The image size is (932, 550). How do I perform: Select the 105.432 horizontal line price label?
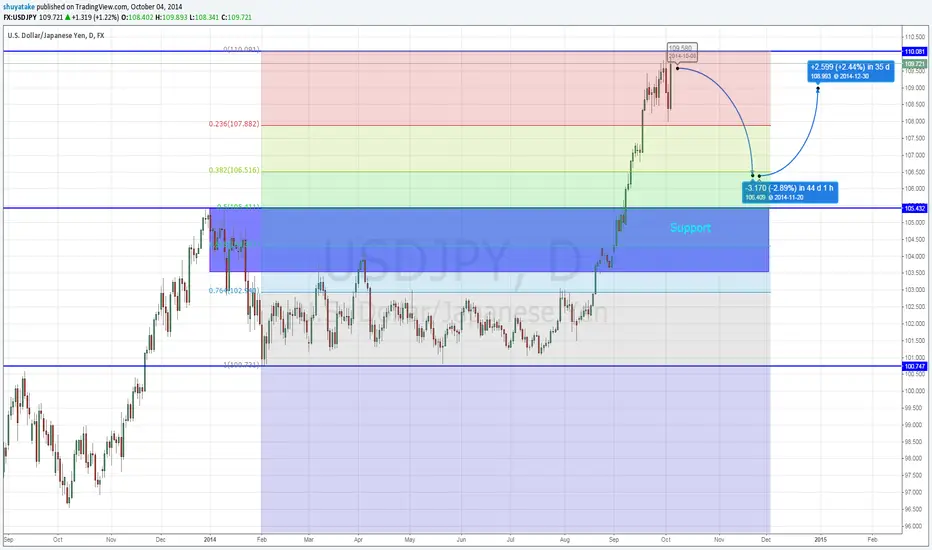(914, 208)
